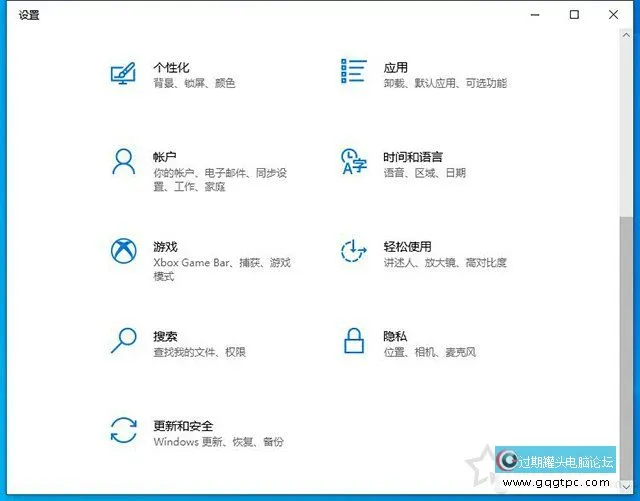
Task: Click the text 查找我的文件、权限
Action: point(199,352)
